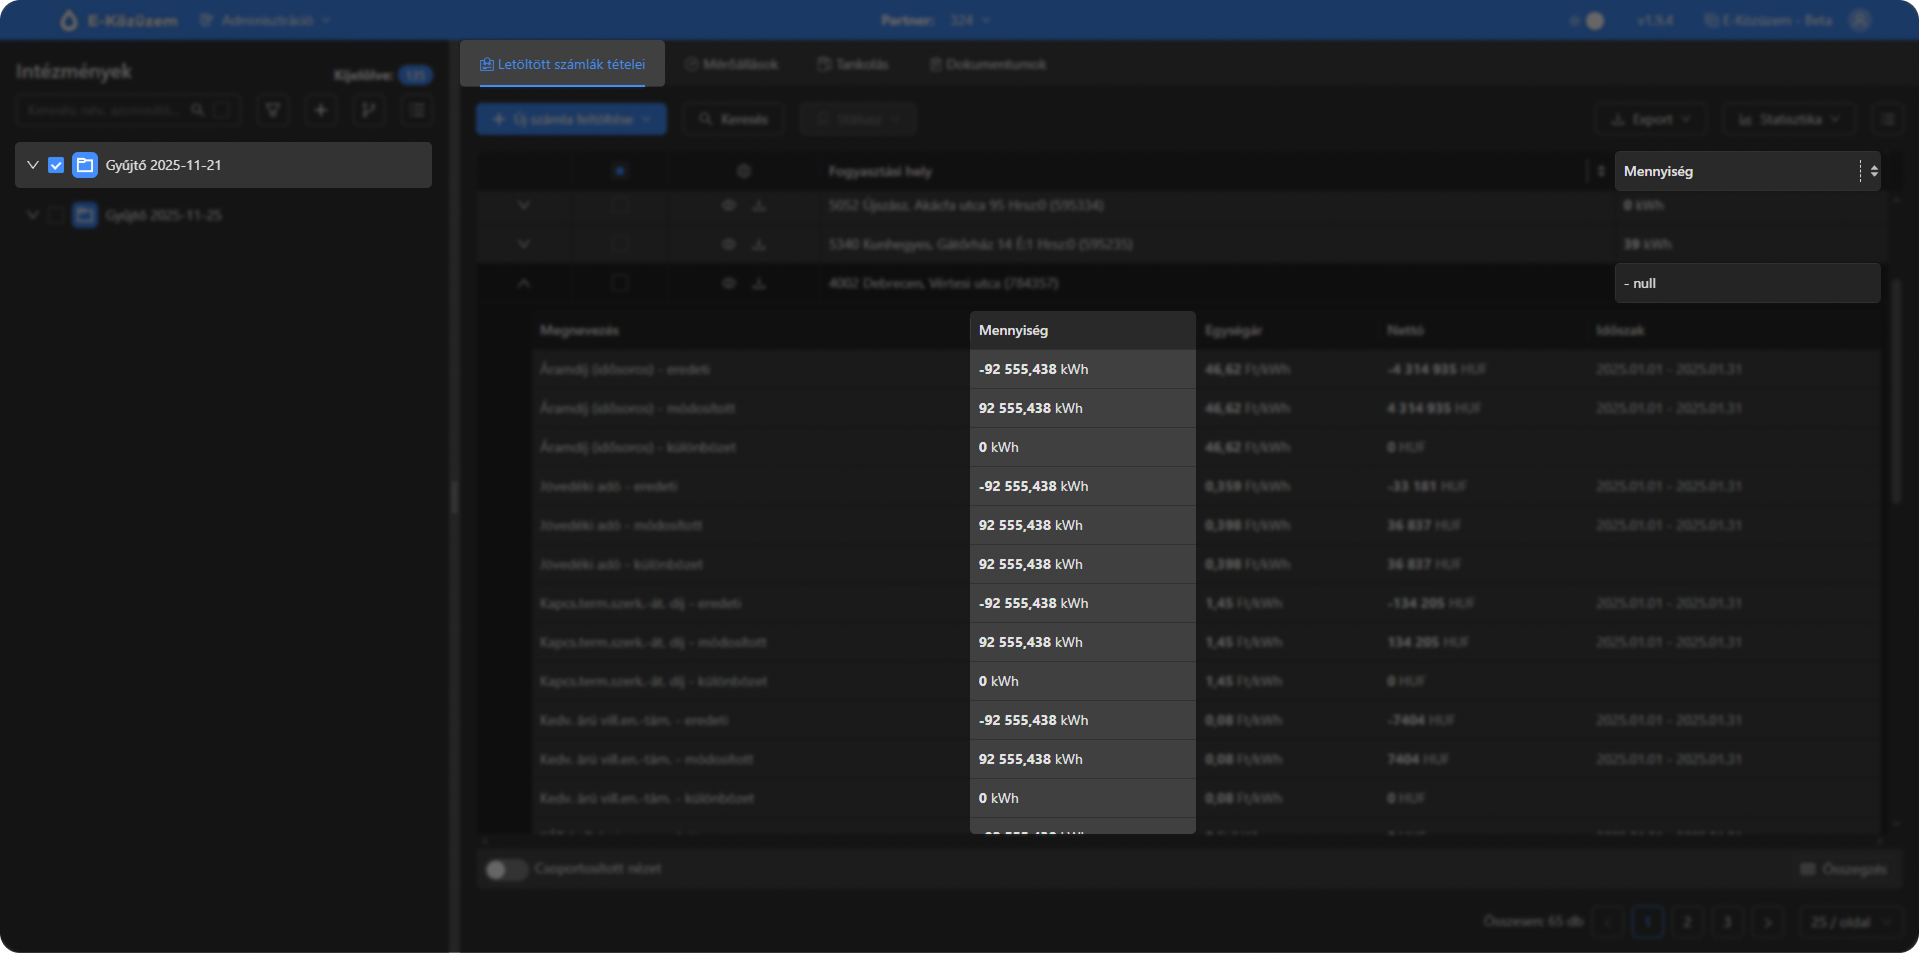This screenshot has width=1919, height=953.
Task: Toggle the Csoportosított nézet switch
Action: pos(506,869)
